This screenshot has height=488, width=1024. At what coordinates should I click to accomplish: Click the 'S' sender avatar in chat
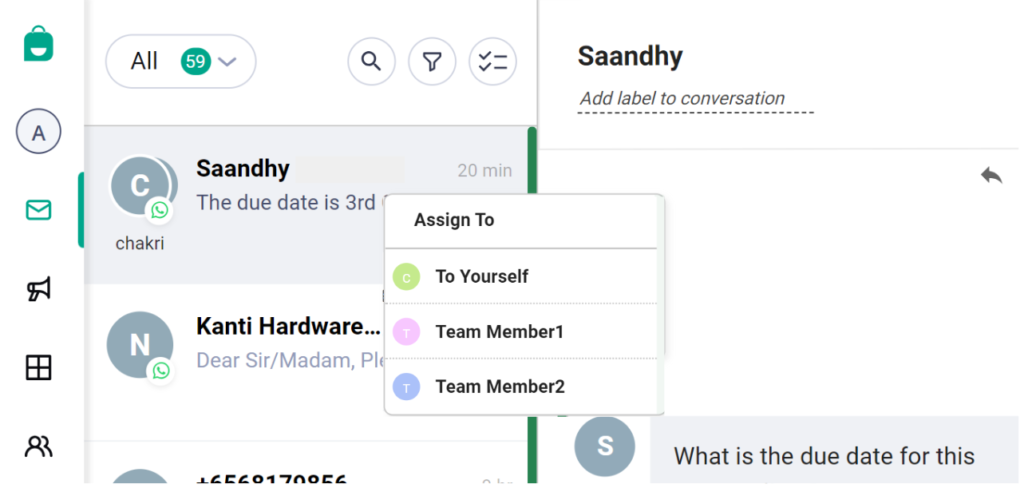click(604, 446)
